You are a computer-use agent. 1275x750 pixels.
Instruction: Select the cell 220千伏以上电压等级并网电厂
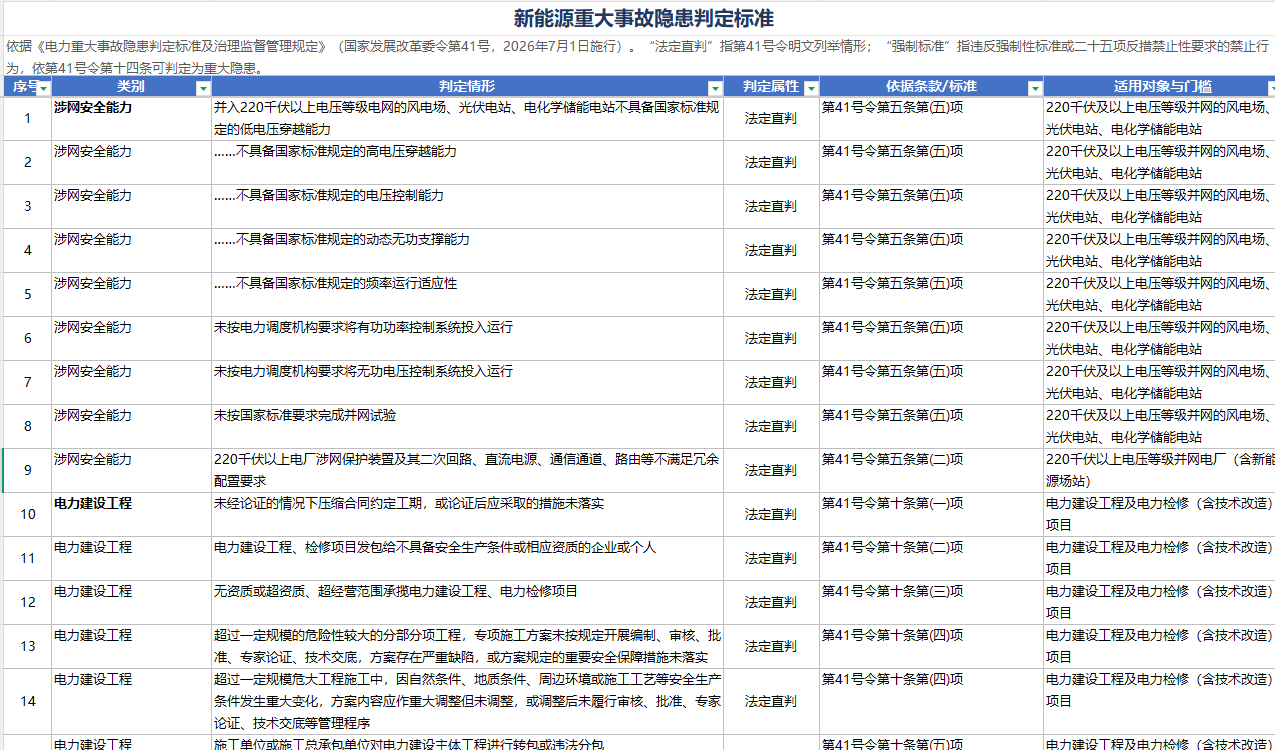pyautogui.click(x=1159, y=471)
